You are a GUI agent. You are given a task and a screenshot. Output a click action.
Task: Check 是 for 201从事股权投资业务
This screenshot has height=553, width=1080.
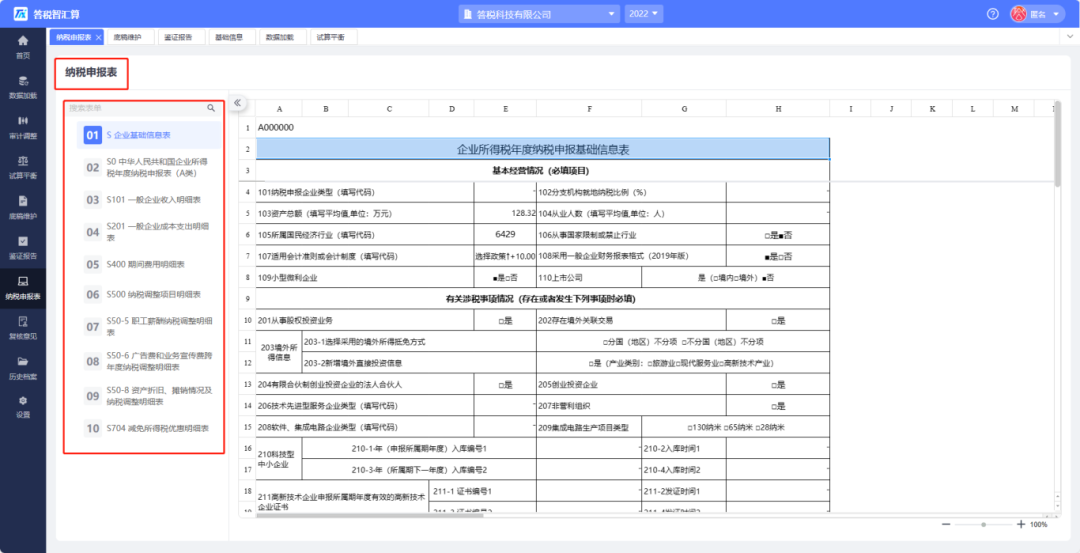click(505, 320)
